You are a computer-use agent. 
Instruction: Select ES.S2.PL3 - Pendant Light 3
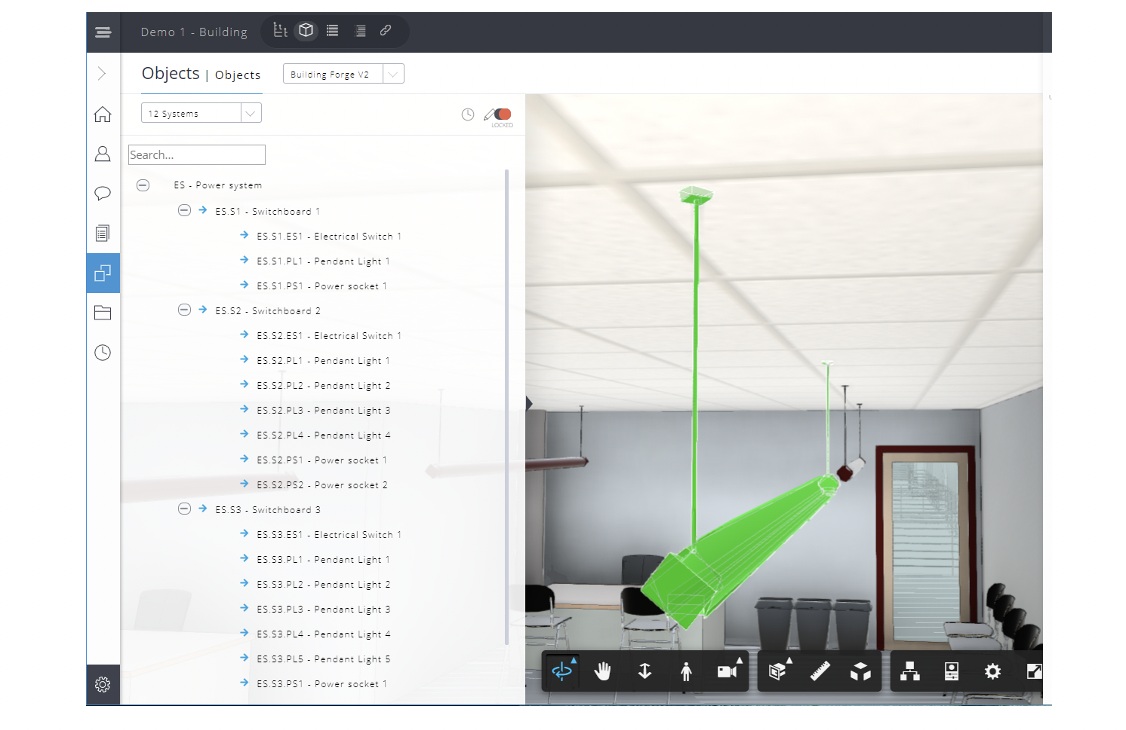(323, 410)
